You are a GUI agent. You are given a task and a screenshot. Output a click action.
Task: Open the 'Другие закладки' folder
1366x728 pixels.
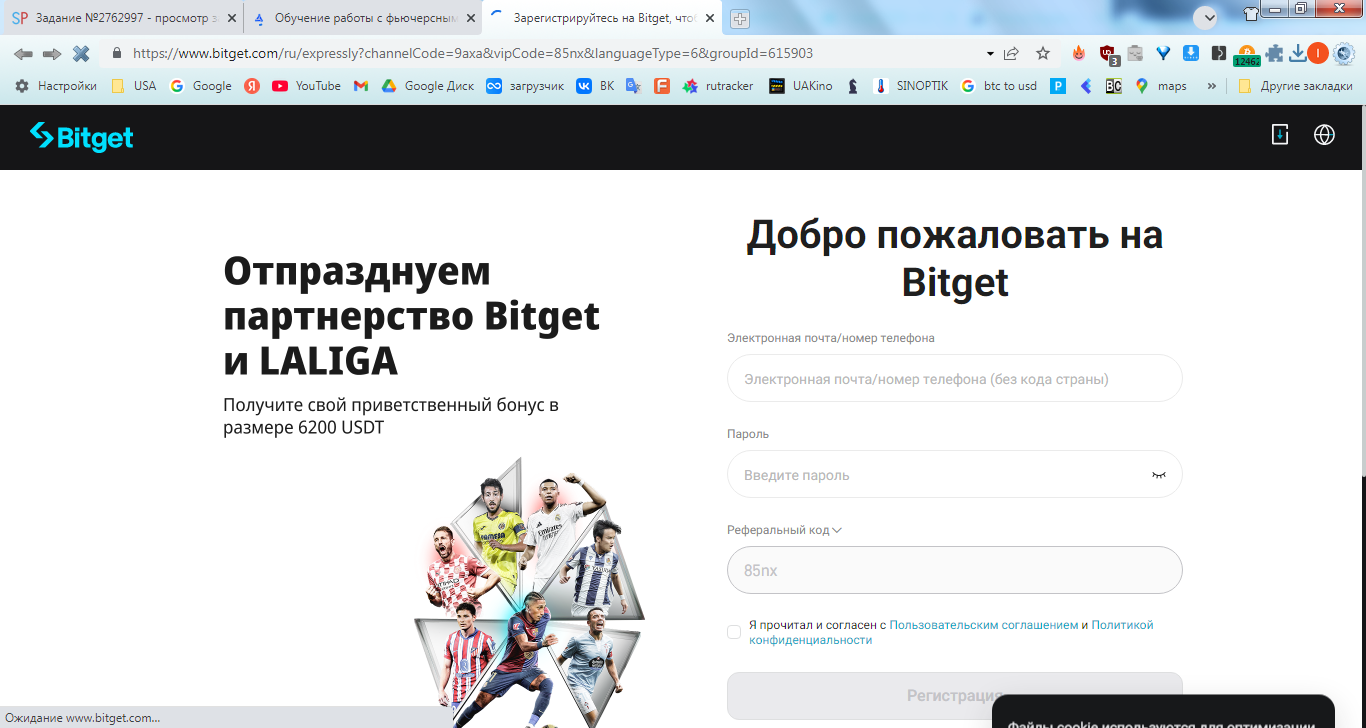coord(1295,86)
